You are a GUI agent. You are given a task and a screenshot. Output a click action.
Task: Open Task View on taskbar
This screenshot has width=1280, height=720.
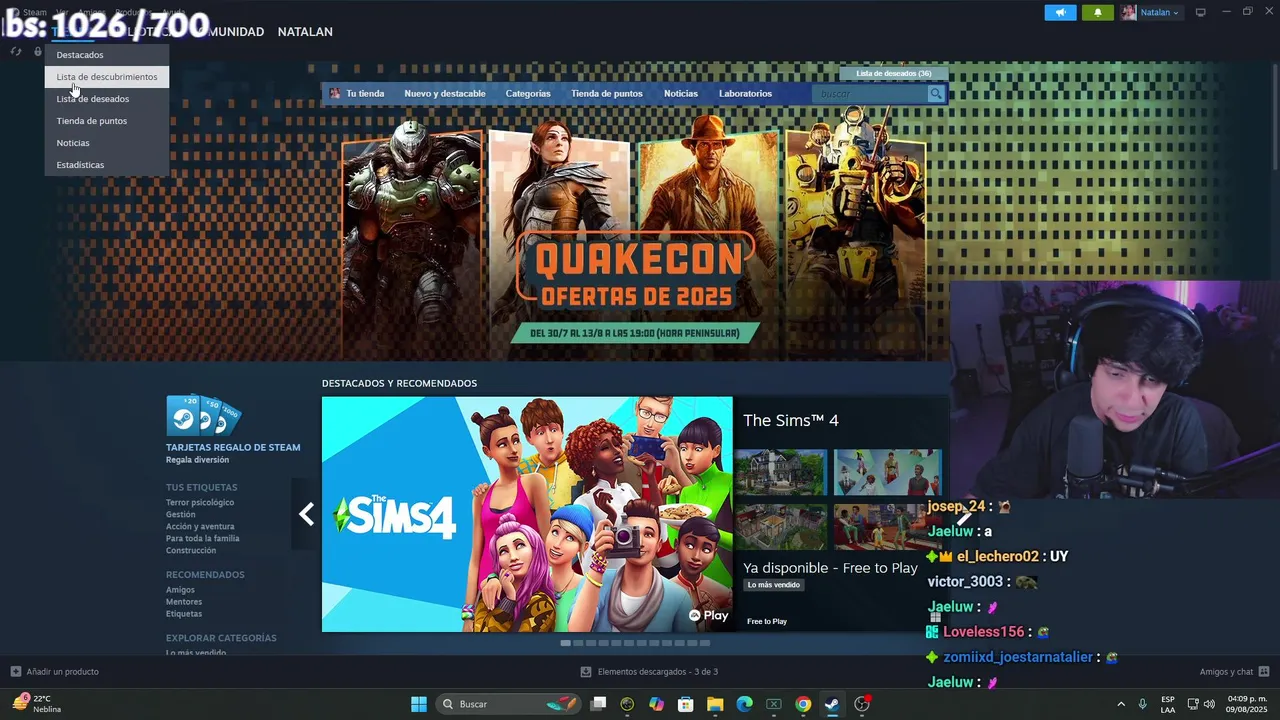click(x=598, y=704)
